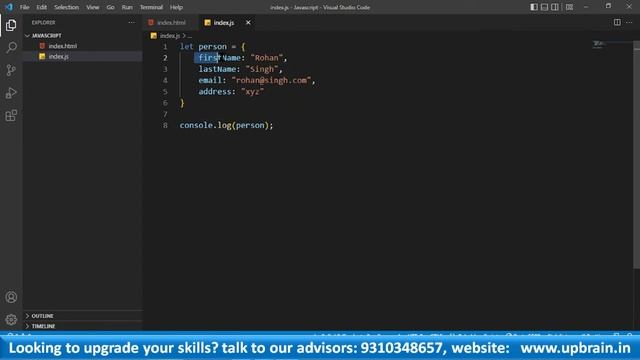Toggle primary sidebar layout icon
This screenshot has height=360, width=640.
point(534,7)
